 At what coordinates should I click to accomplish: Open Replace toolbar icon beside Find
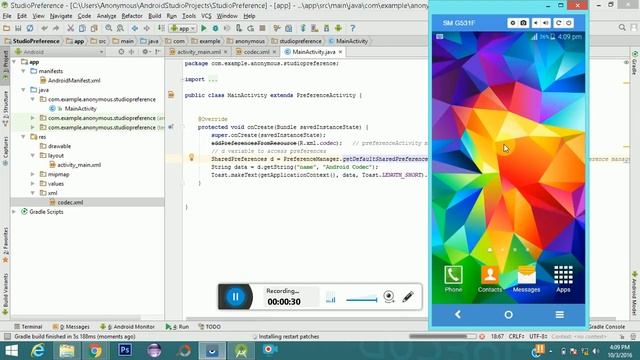click(x=120, y=28)
